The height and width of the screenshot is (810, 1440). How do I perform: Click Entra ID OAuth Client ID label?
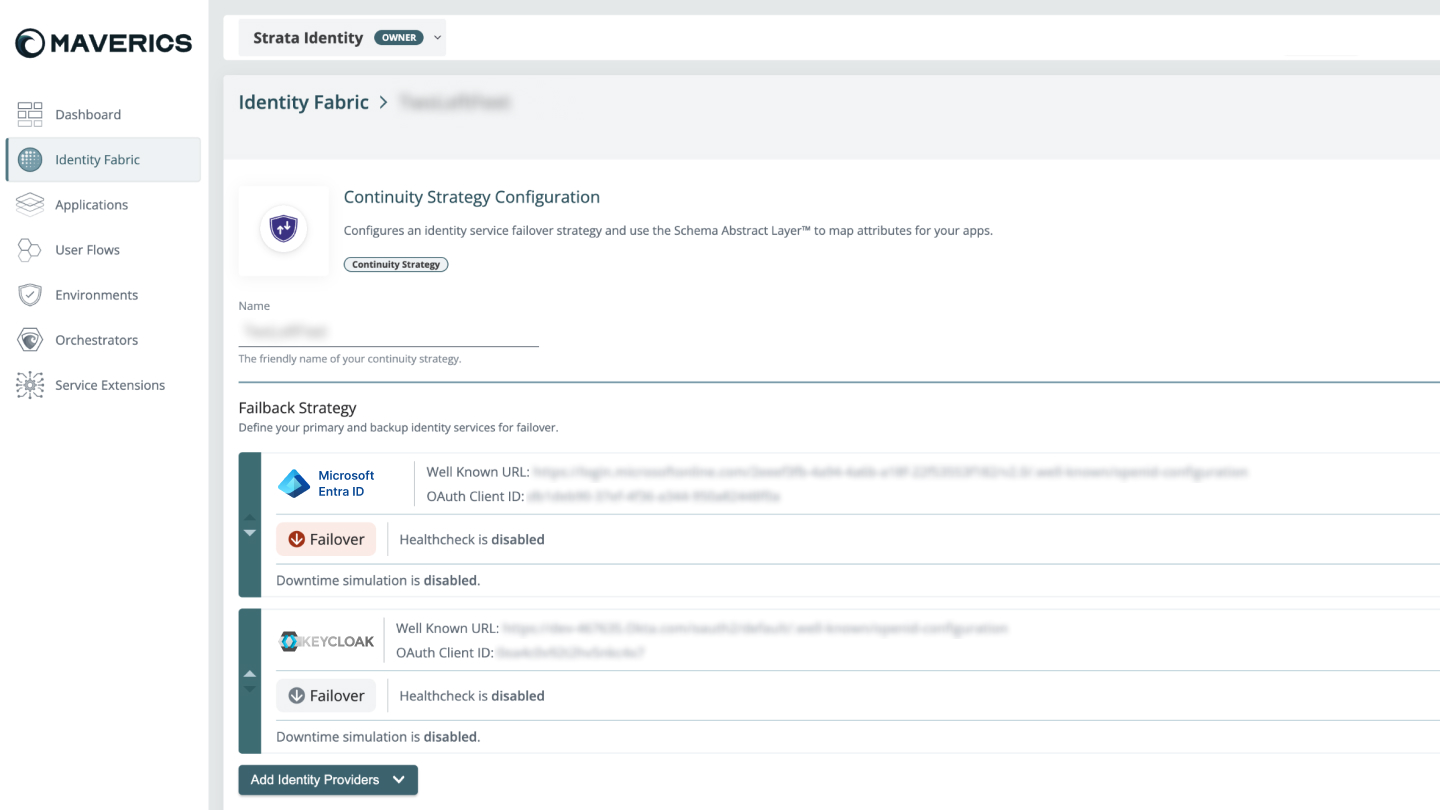coord(475,495)
